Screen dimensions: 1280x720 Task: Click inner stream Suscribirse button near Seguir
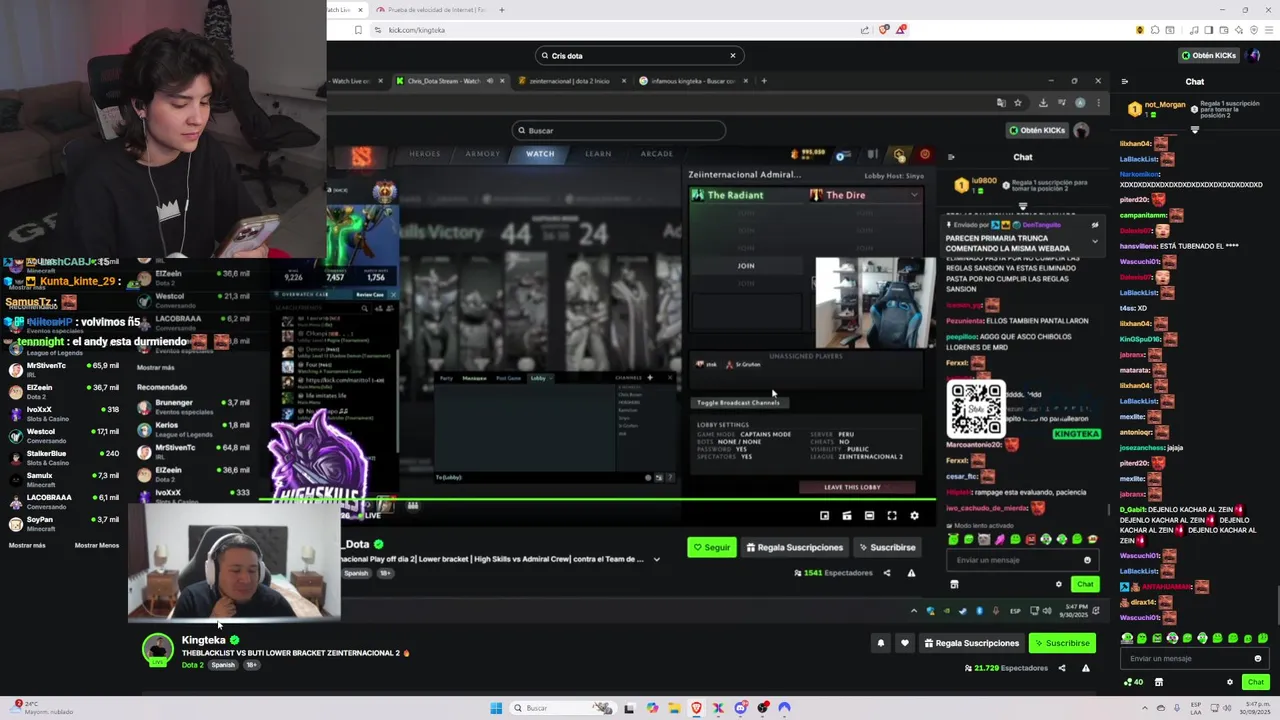[887, 547]
